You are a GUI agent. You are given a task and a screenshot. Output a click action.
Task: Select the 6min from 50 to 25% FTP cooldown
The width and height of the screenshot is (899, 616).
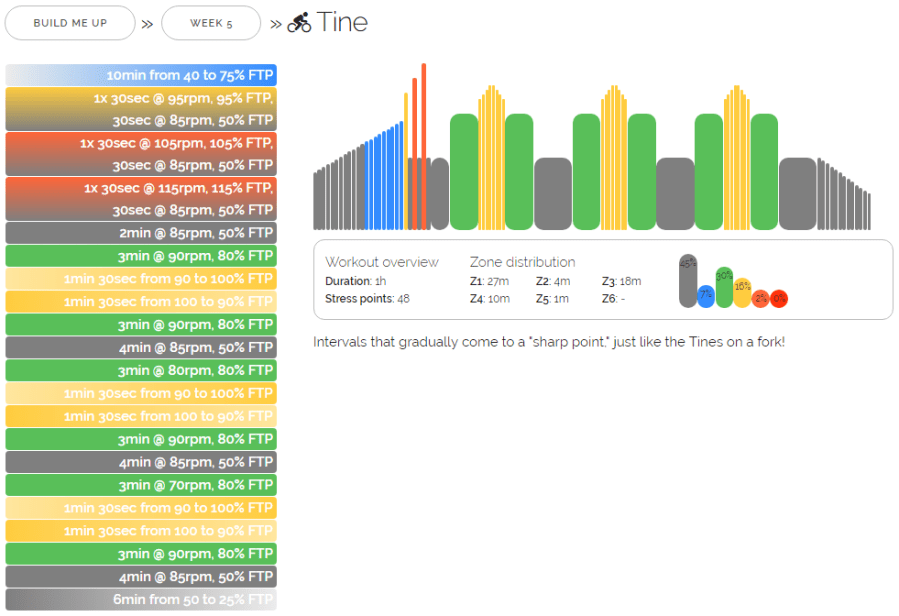(141, 599)
